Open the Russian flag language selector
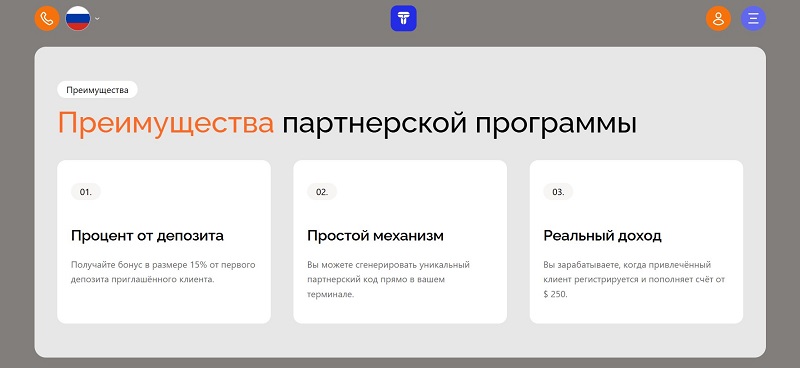 coord(78,18)
